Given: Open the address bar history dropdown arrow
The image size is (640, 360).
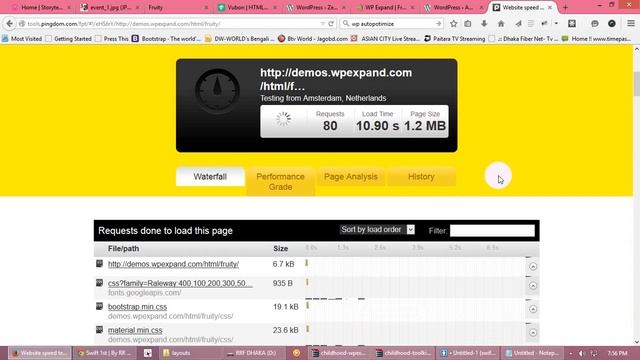Looking at the screenshot, I should tap(322, 24).
